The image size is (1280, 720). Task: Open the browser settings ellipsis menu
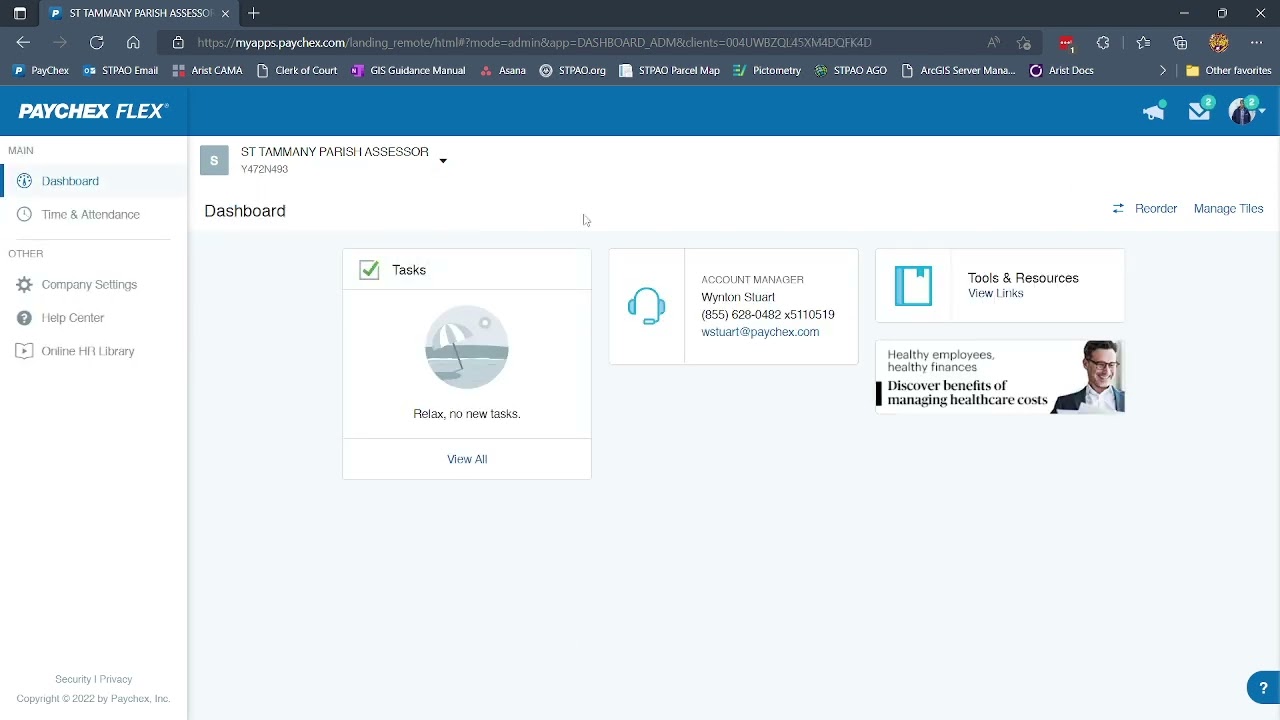click(x=1256, y=42)
